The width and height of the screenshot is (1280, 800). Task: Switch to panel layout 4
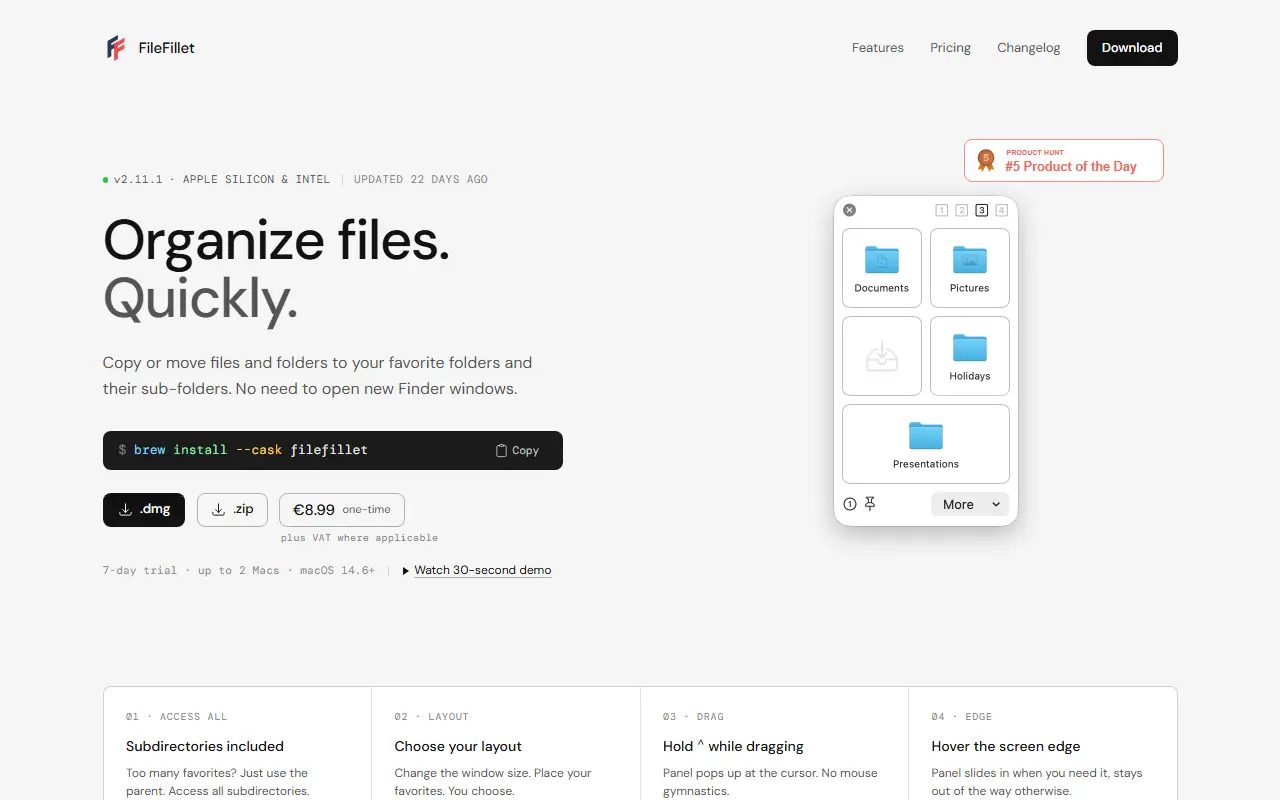pos(1001,210)
